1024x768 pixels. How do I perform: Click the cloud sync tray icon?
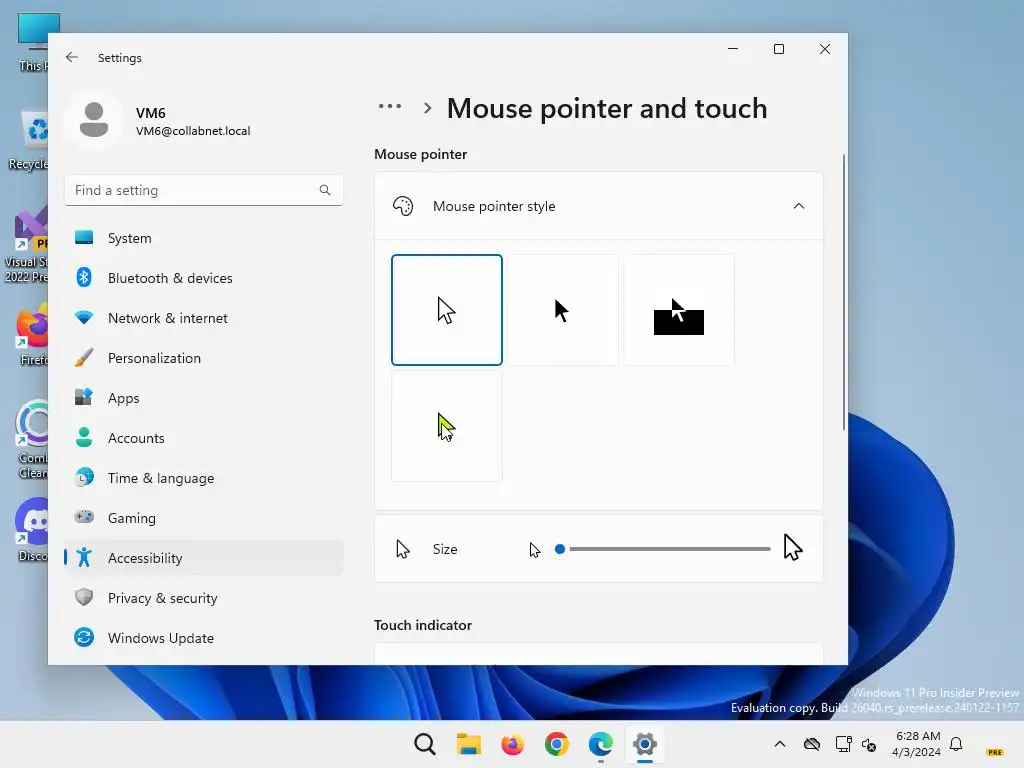[x=812, y=744]
